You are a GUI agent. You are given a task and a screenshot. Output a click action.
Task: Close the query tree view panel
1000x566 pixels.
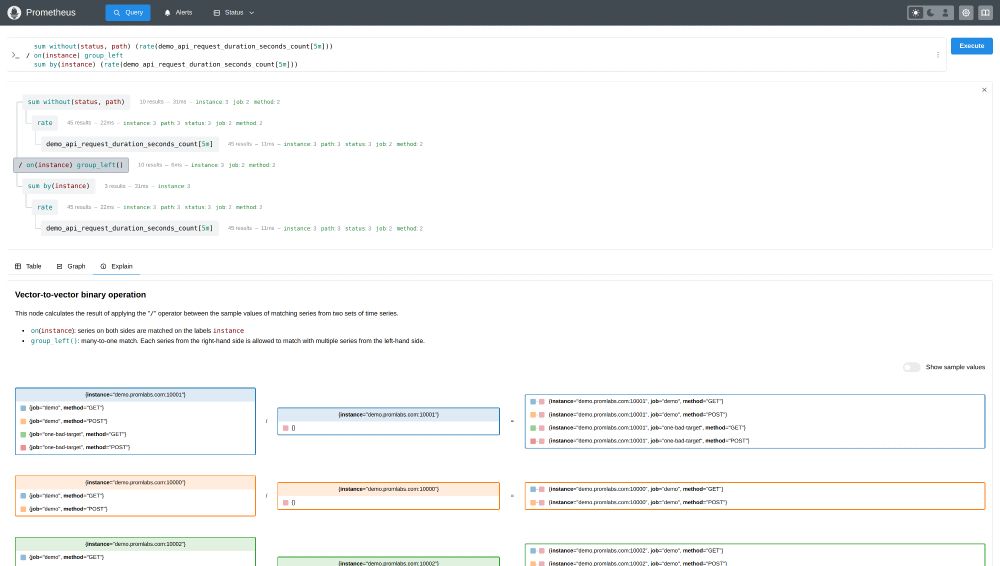(984, 90)
